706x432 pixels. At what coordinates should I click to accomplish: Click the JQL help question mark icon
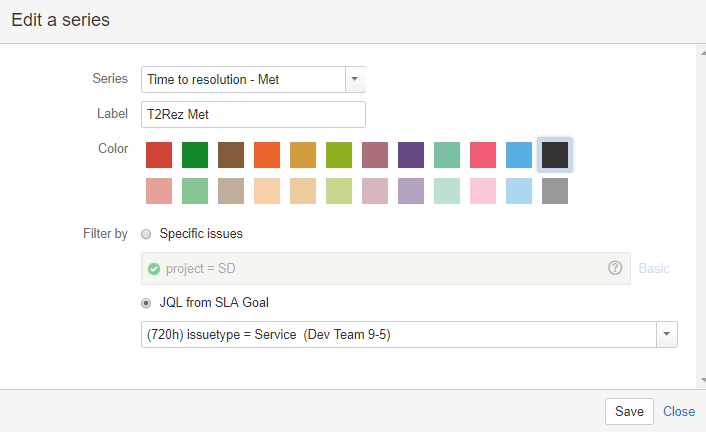click(x=615, y=268)
